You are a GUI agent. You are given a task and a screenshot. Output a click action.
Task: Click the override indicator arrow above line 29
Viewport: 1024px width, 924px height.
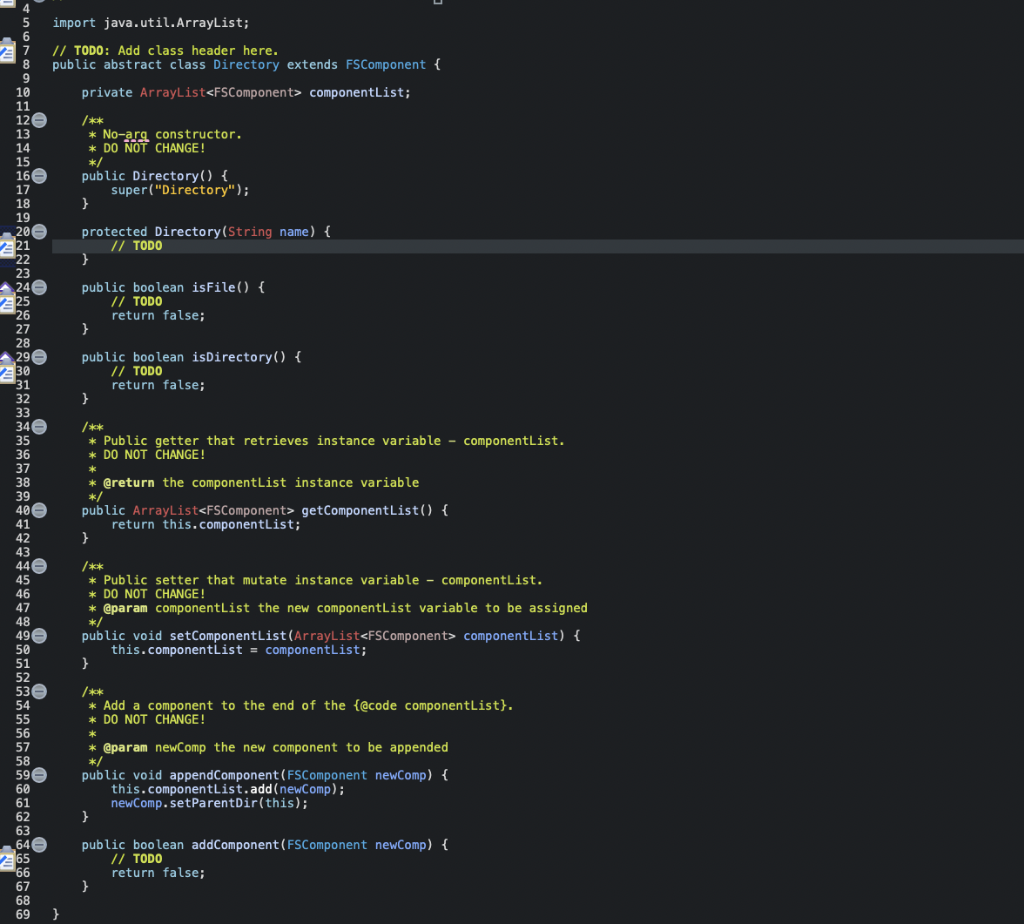[x=7, y=356]
